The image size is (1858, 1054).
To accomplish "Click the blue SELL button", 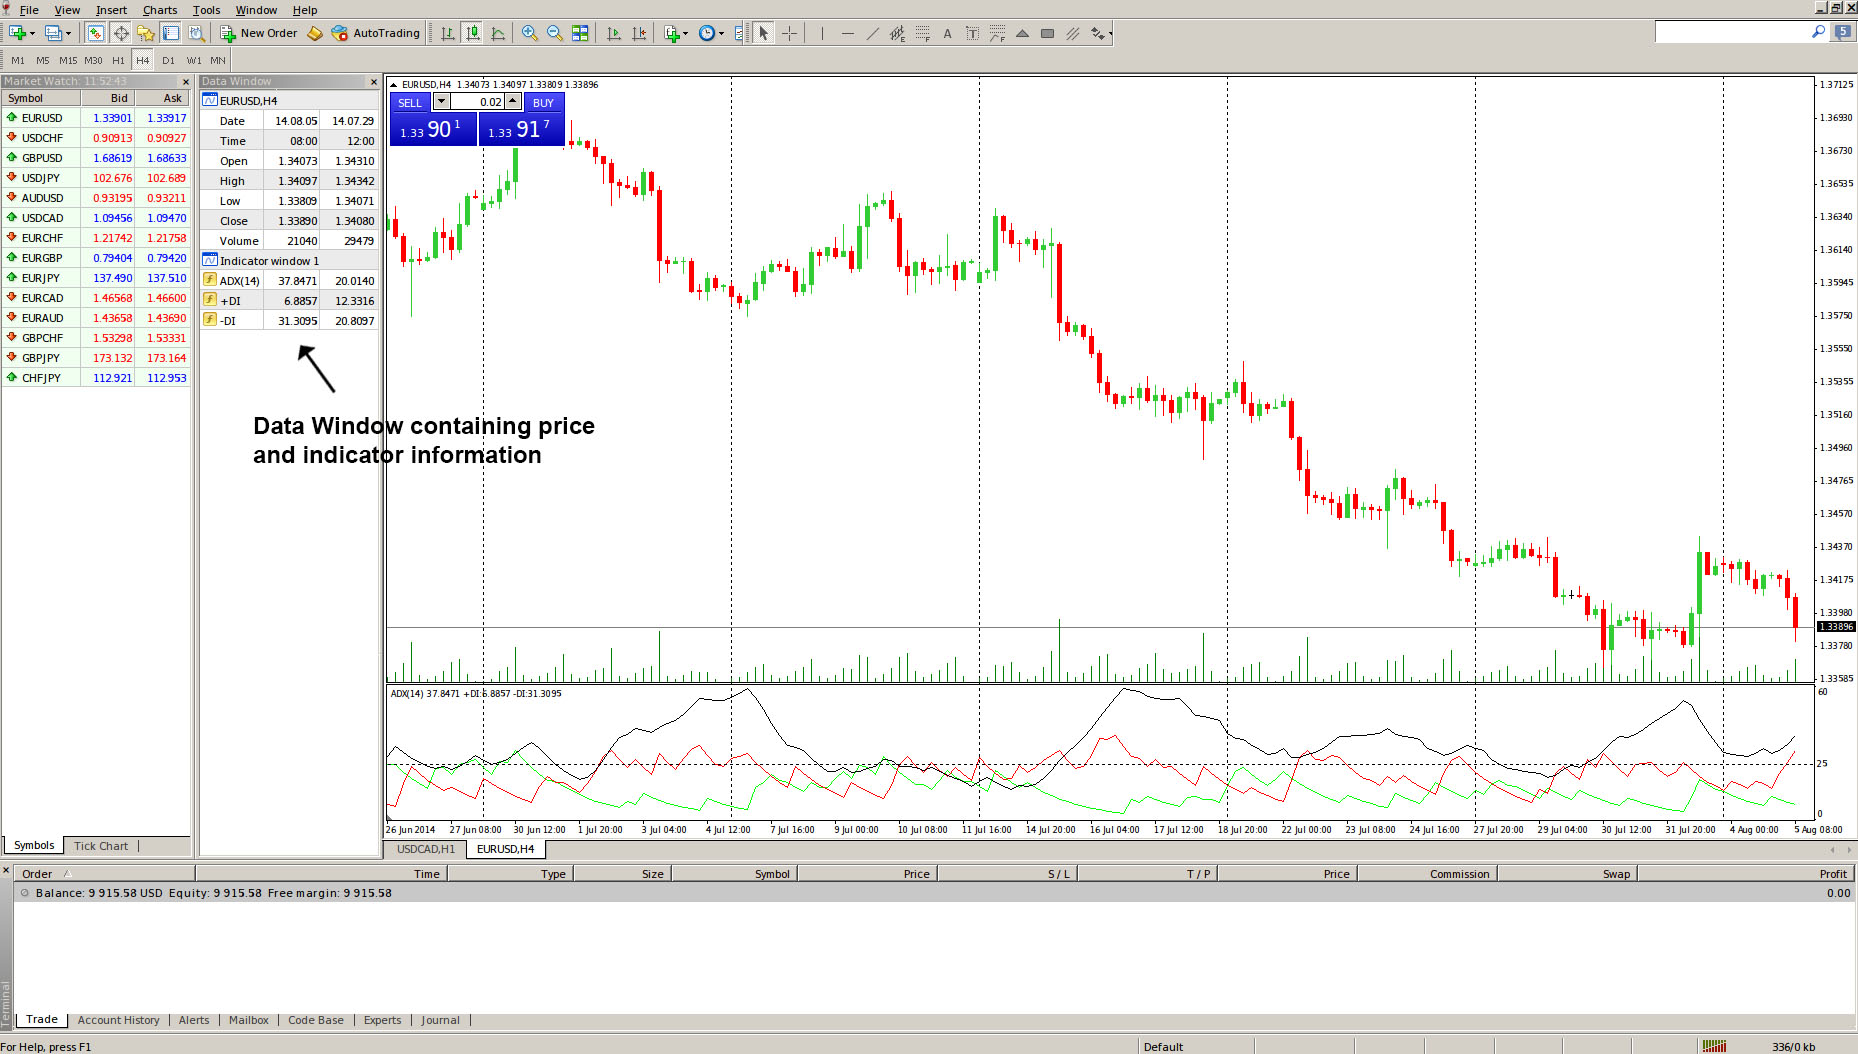I will coord(410,102).
